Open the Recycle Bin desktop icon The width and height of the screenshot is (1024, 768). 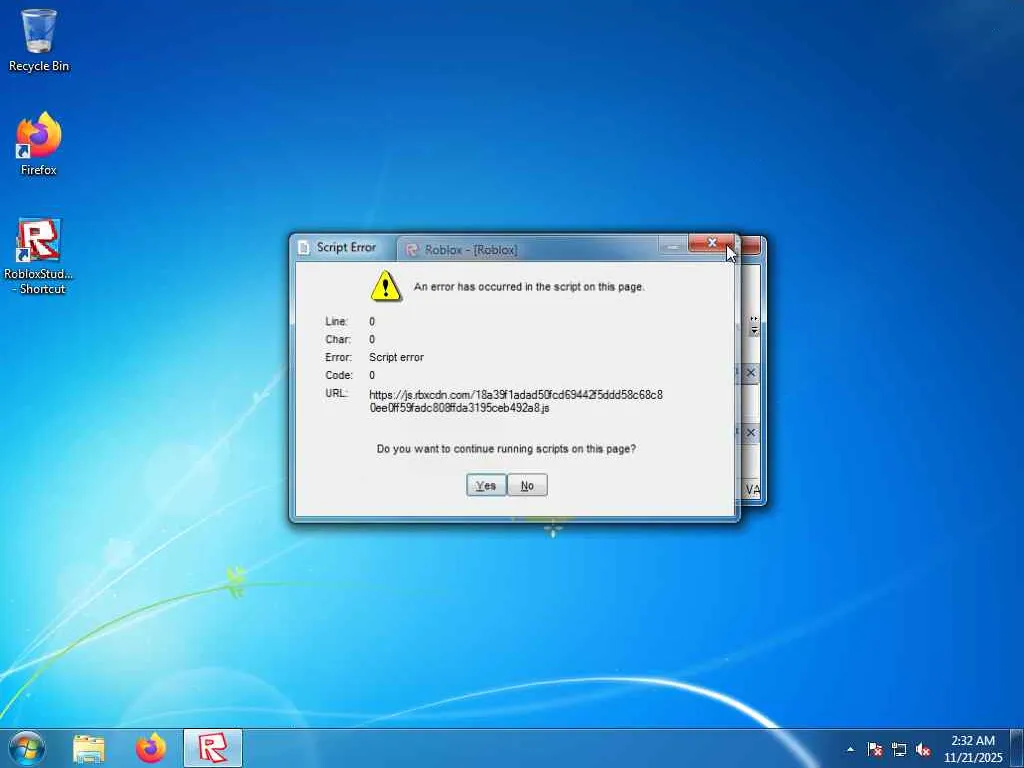tap(39, 40)
